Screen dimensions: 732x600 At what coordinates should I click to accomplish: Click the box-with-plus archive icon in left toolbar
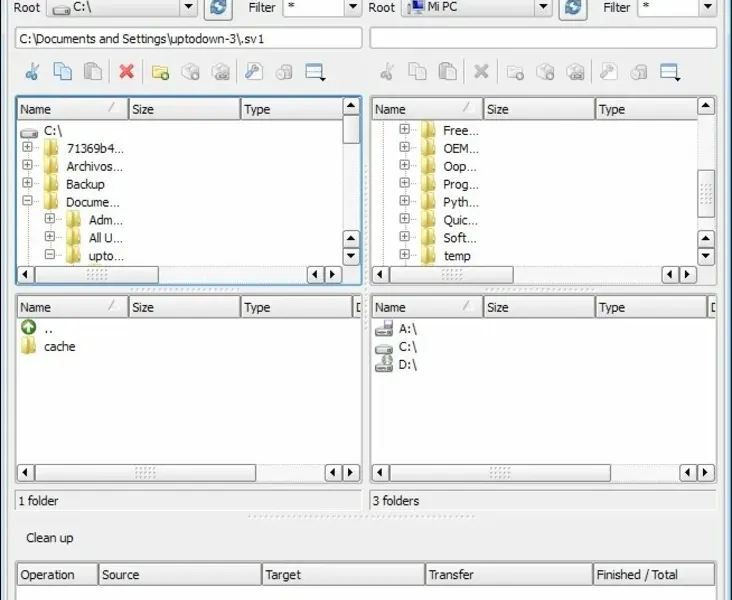click(x=190, y=72)
